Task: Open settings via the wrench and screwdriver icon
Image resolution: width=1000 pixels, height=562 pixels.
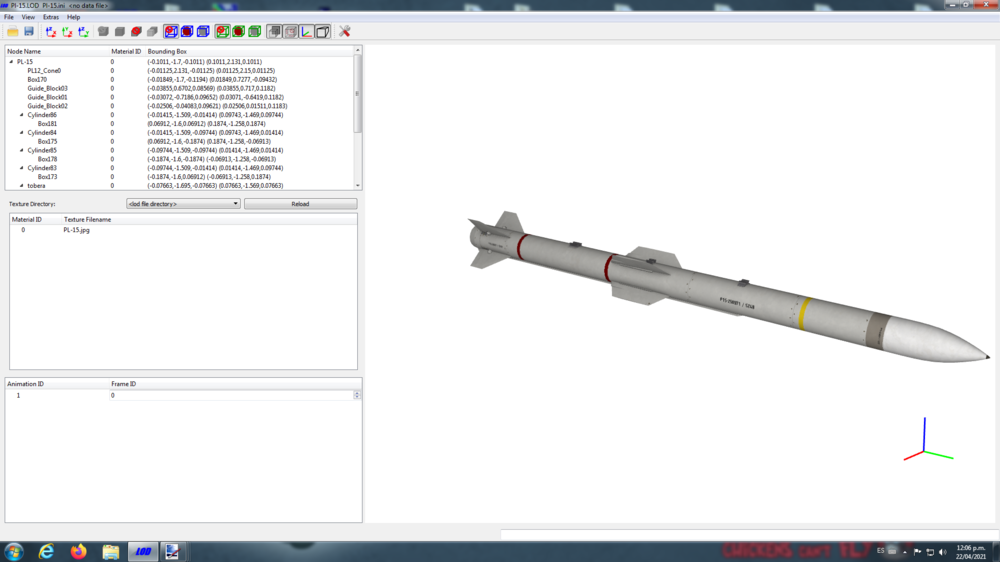Action: 344,31
